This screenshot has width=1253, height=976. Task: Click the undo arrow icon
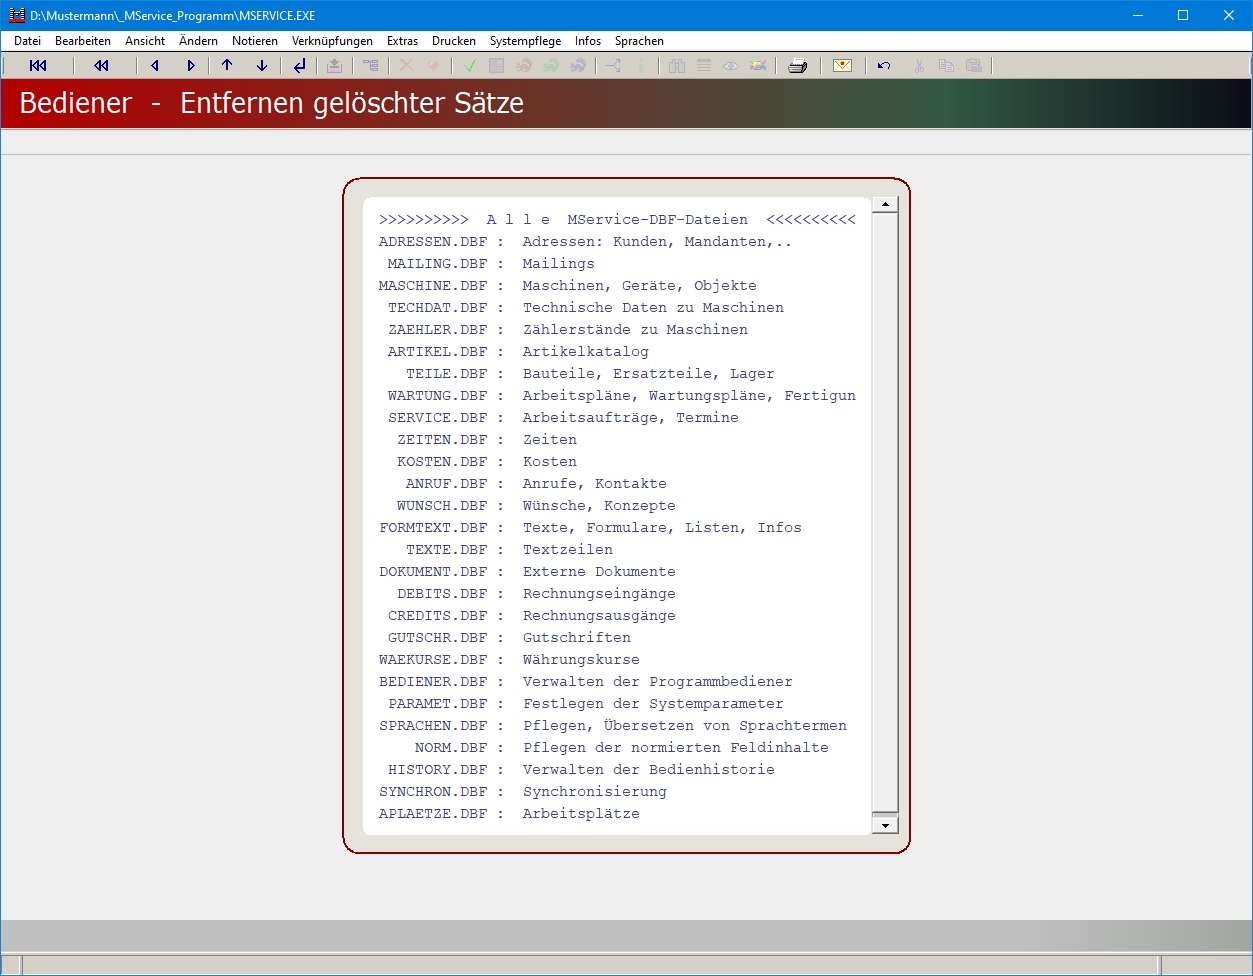(884, 66)
